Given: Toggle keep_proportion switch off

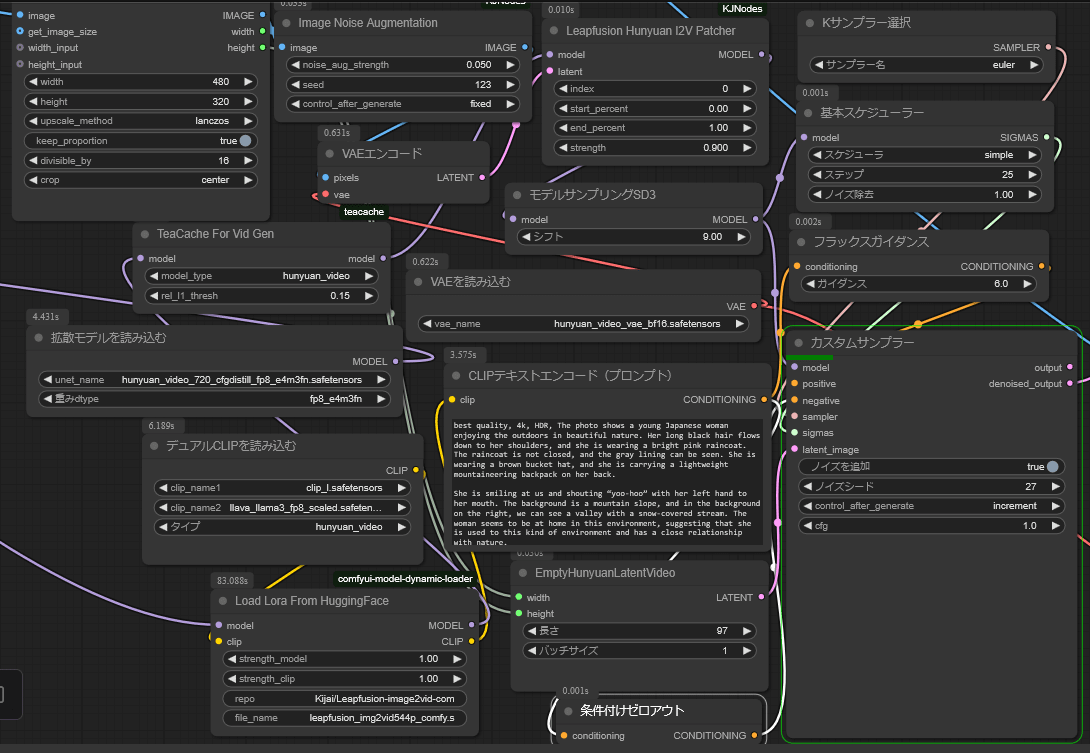Looking at the screenshot, I should coord(245,140).
